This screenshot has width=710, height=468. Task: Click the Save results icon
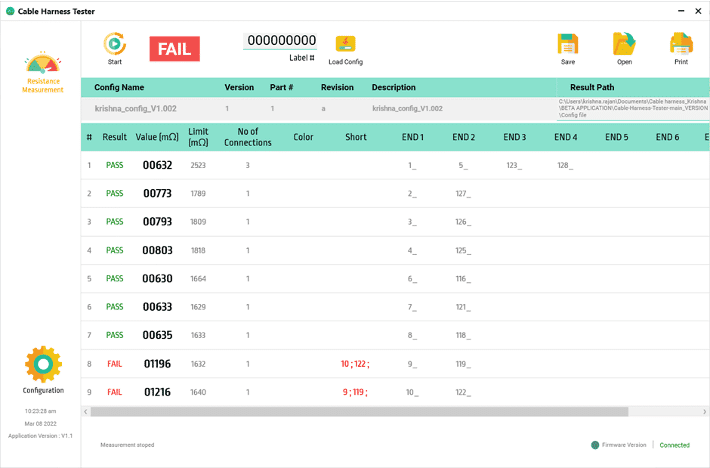coord(568,44)
